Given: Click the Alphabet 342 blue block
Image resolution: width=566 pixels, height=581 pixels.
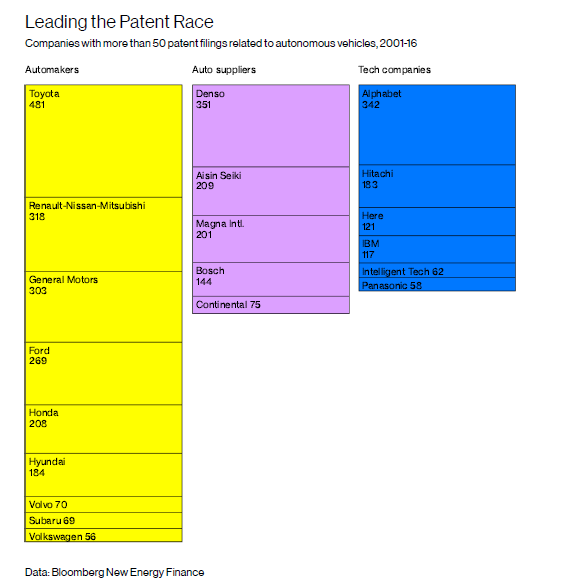Looking at the screenshot, I should [x=437, y=125].
